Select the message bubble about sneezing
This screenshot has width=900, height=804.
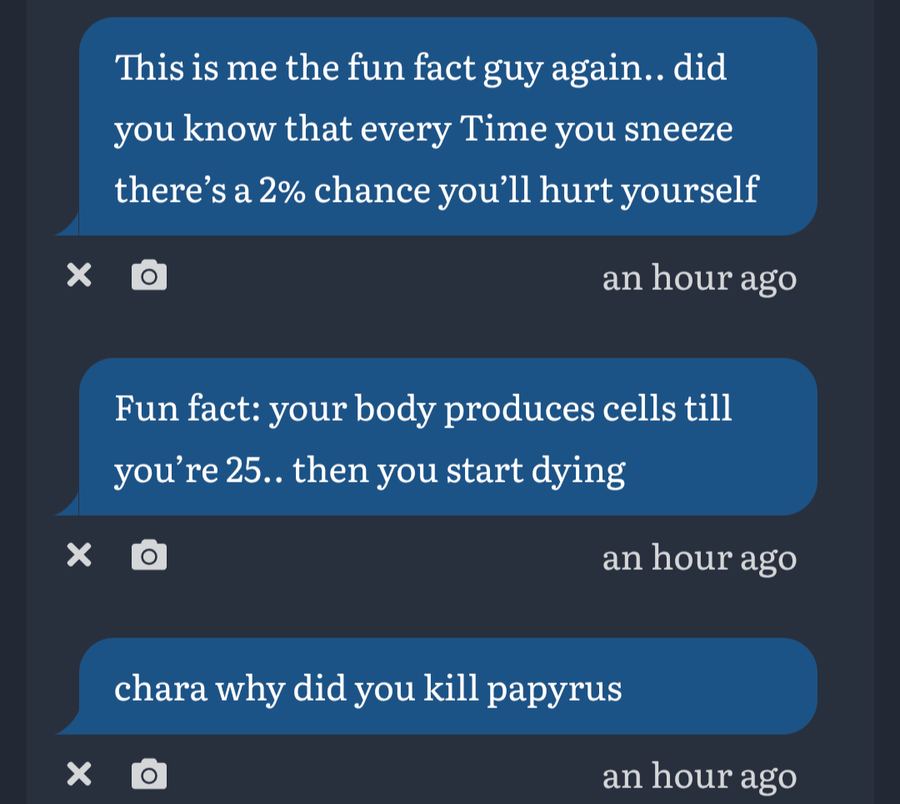tap(445, 128)
